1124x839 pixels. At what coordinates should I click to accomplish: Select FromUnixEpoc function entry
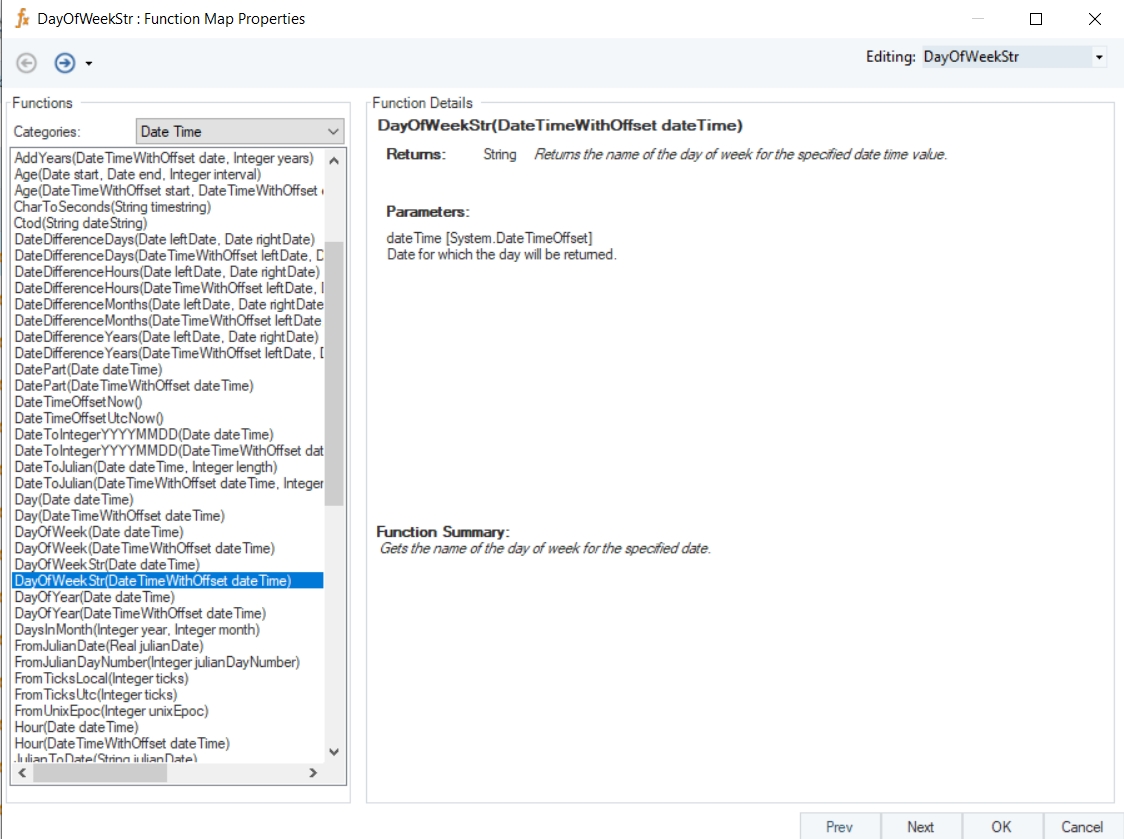pyautogui.click(x=111, y=711)
